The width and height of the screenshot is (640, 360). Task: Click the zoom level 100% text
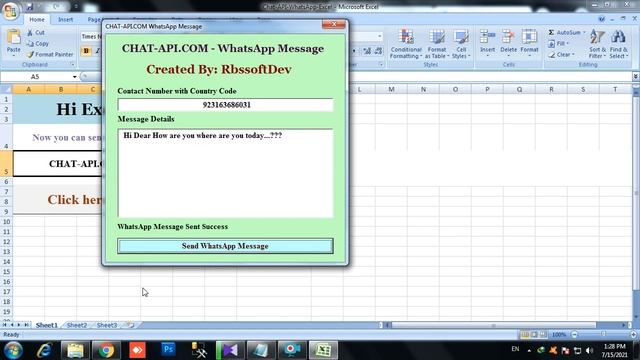pyautogui.click(x=558, y=335)
